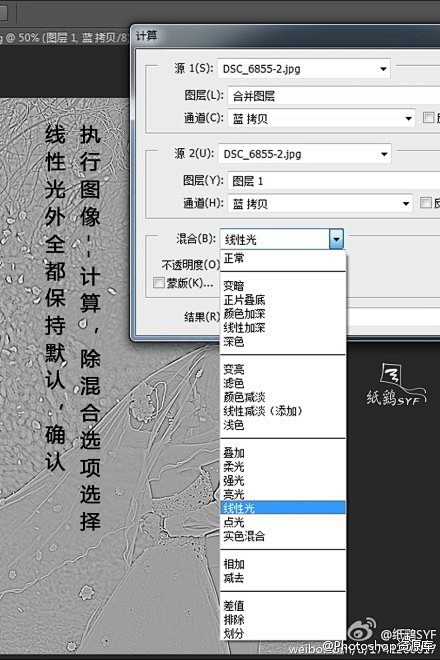Select blend mode 变亮
This screenshot has height=660, width=440.
[x=283, y=369]
